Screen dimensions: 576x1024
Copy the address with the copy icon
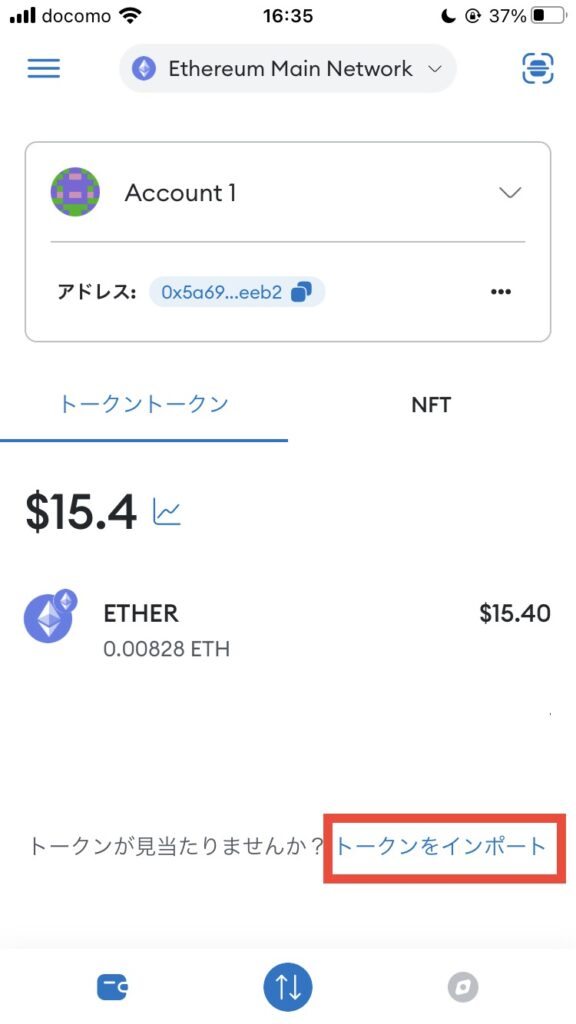coord(301,292)
